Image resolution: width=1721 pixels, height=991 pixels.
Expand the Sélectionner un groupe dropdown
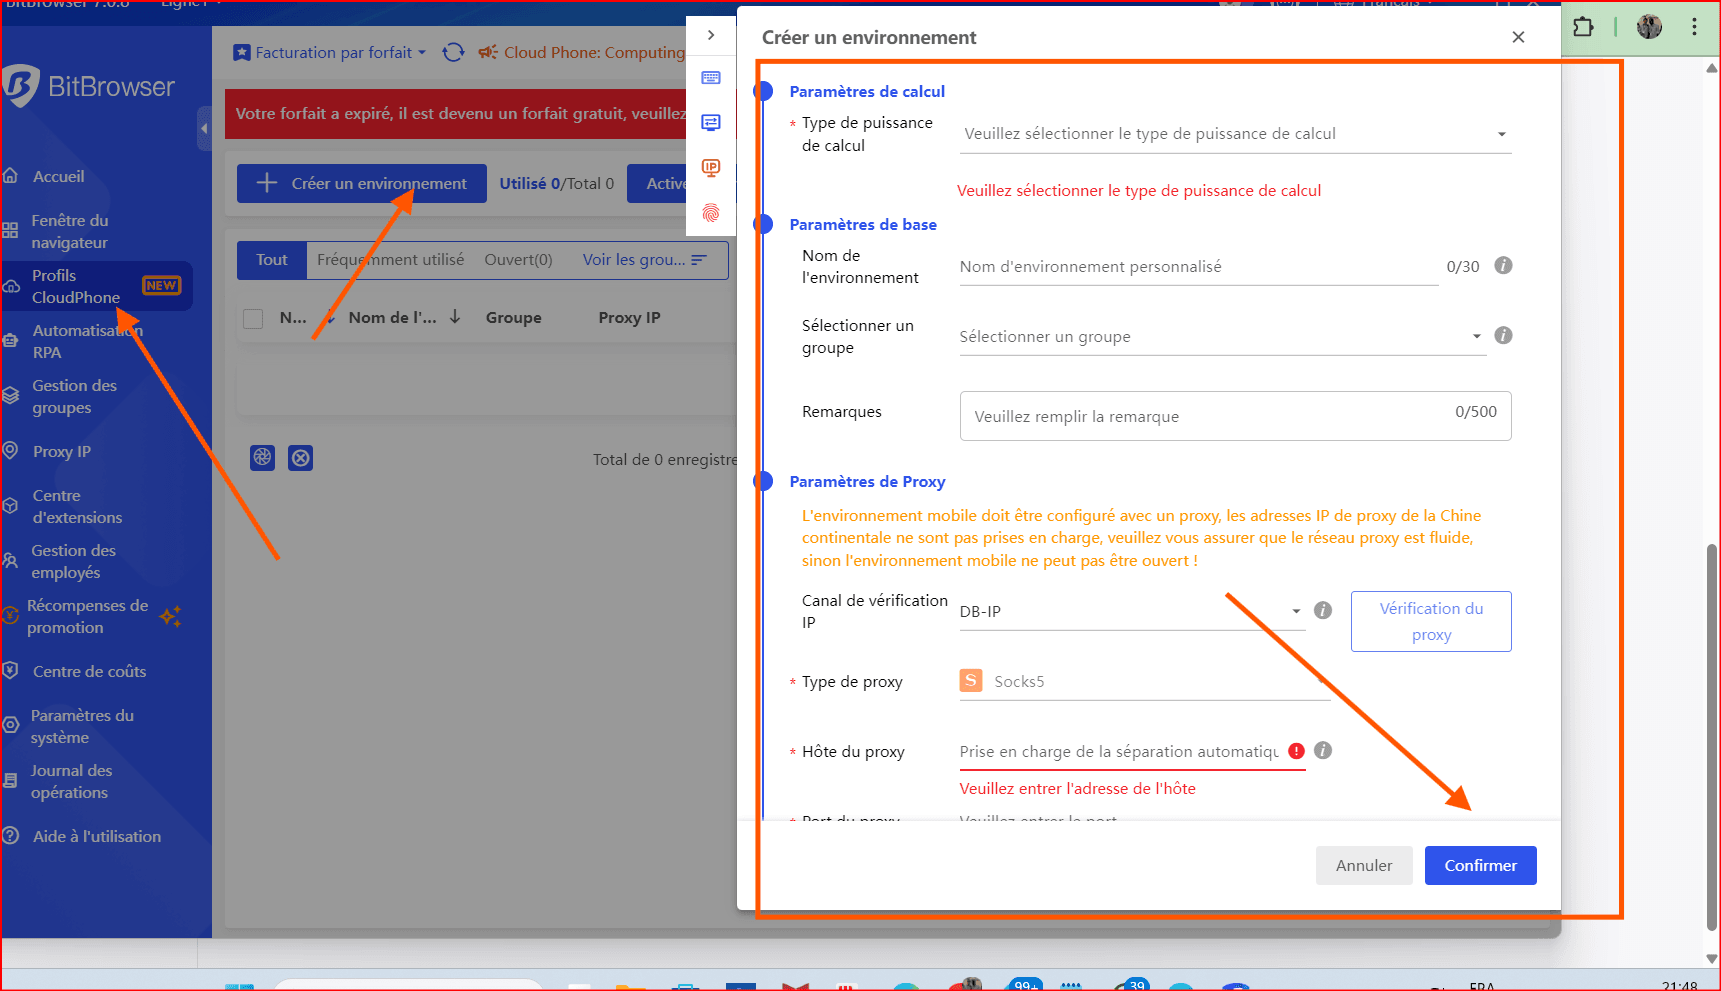(x=1220, y=337)
